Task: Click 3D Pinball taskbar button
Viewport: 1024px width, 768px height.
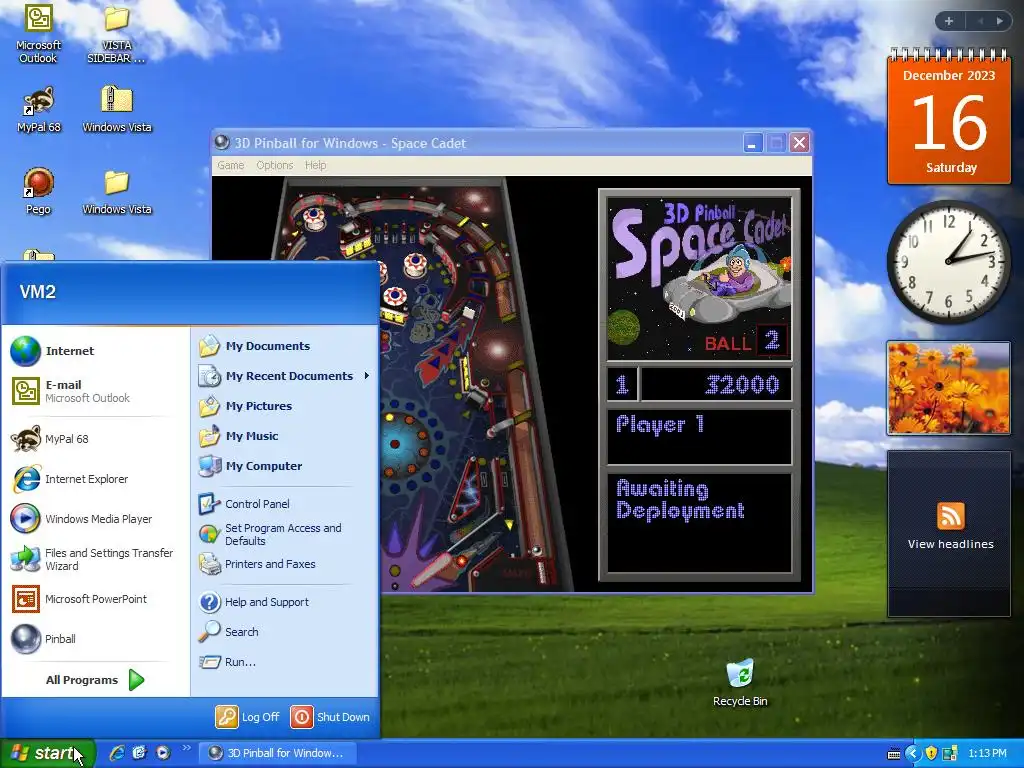Action: tap(278, 753)
